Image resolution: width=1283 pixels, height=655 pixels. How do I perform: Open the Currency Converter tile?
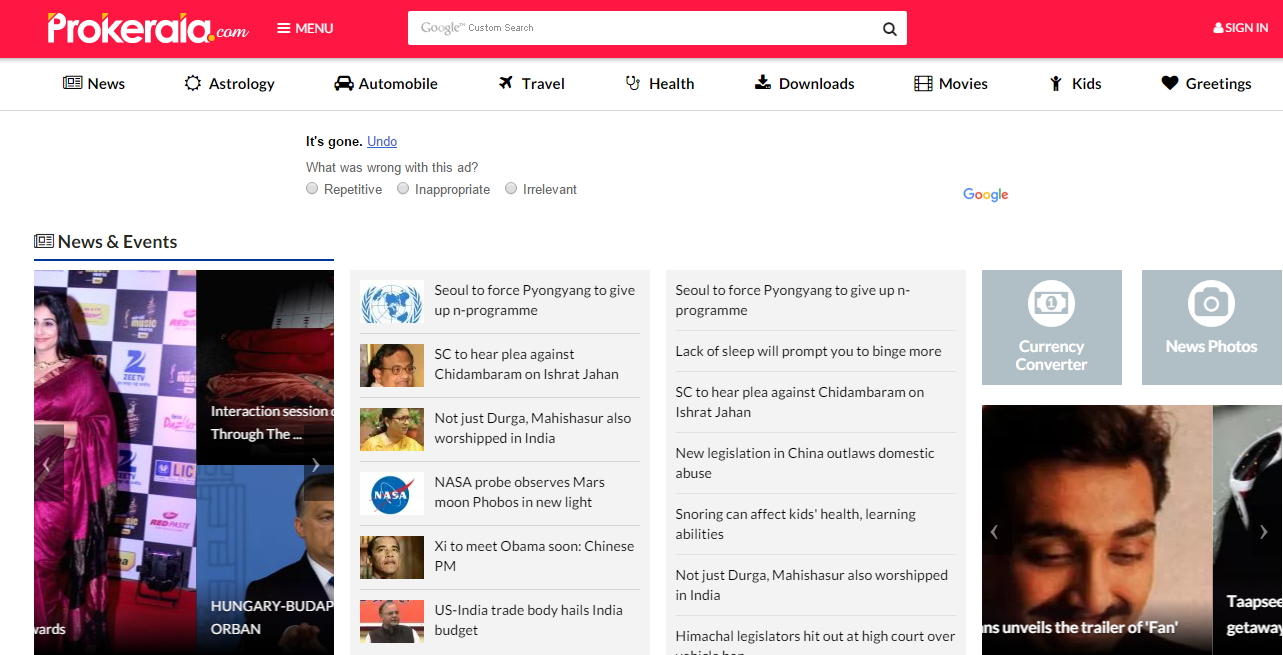pos(1051,327)
